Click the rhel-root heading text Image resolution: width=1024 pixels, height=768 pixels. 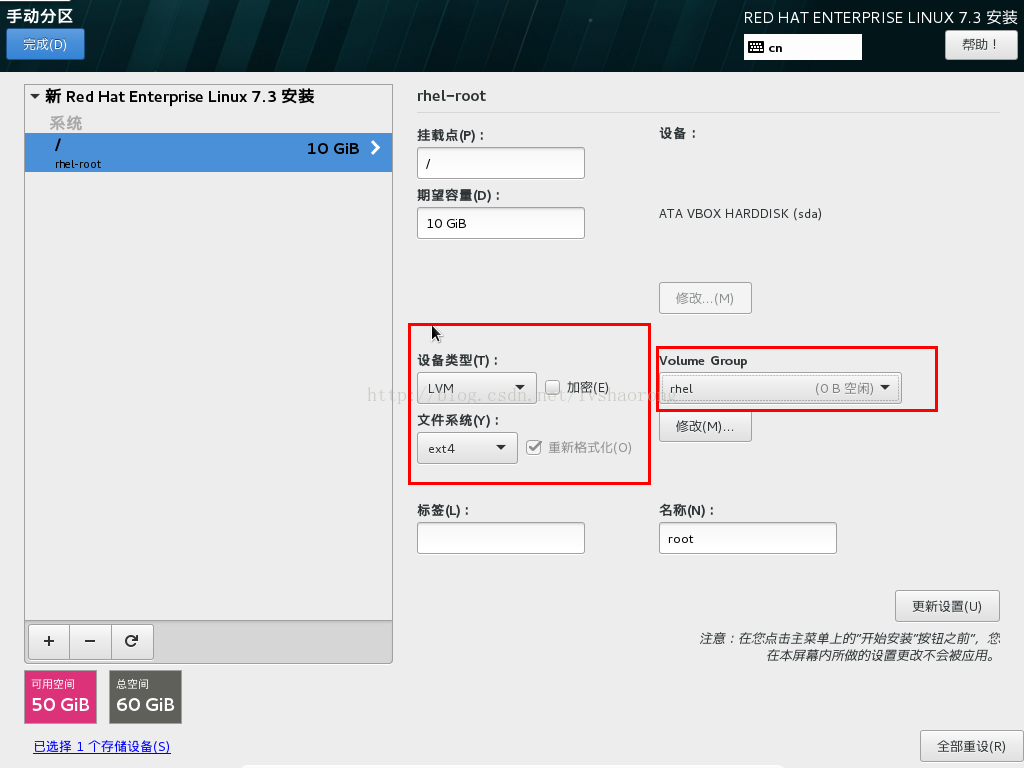[x=451, y=96]
